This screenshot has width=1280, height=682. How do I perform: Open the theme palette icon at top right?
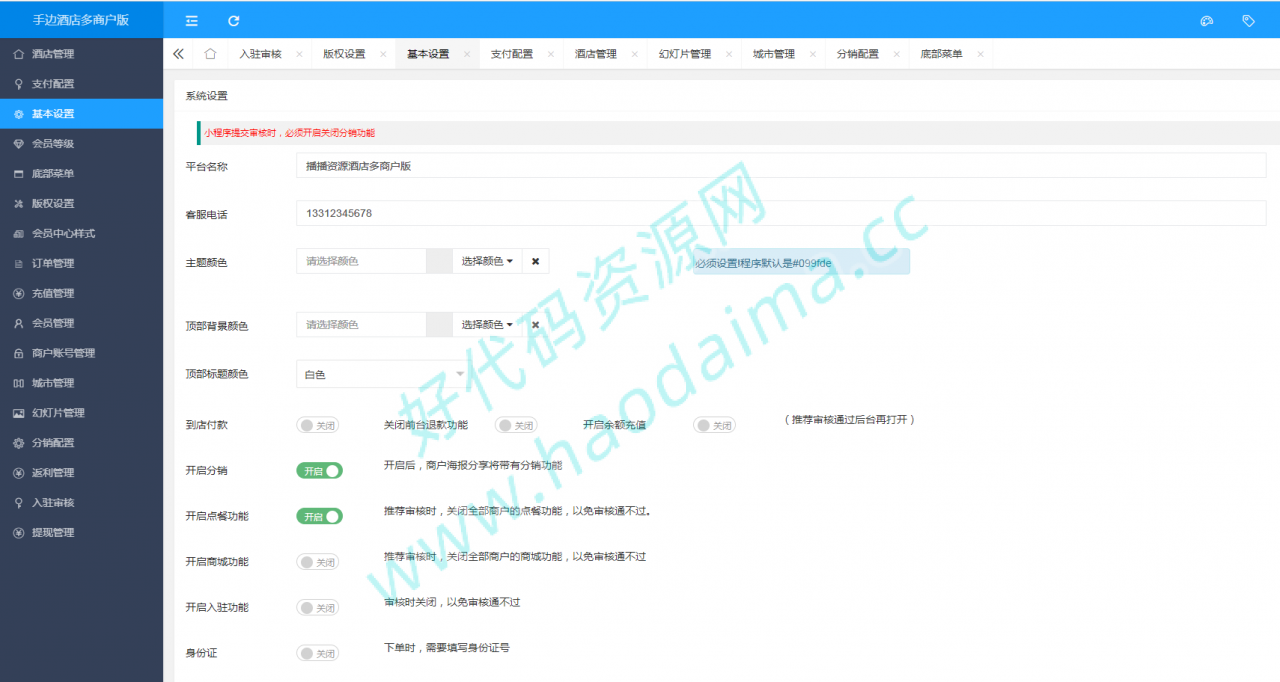point(1206,20)
